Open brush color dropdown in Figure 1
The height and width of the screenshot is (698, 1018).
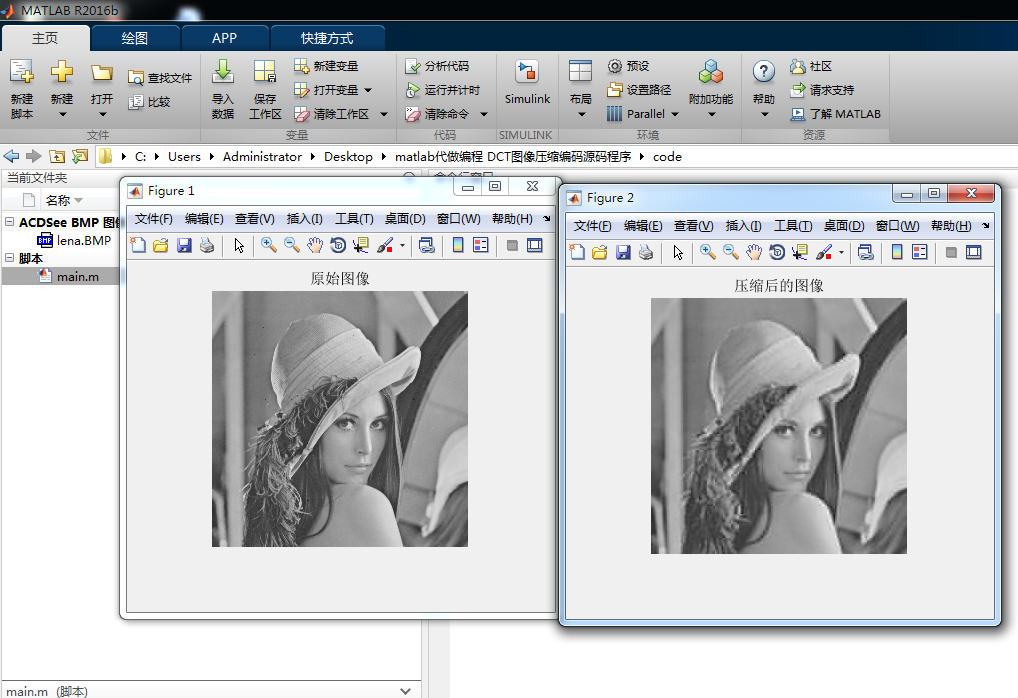pyautogui.click(x=403, y=245)
